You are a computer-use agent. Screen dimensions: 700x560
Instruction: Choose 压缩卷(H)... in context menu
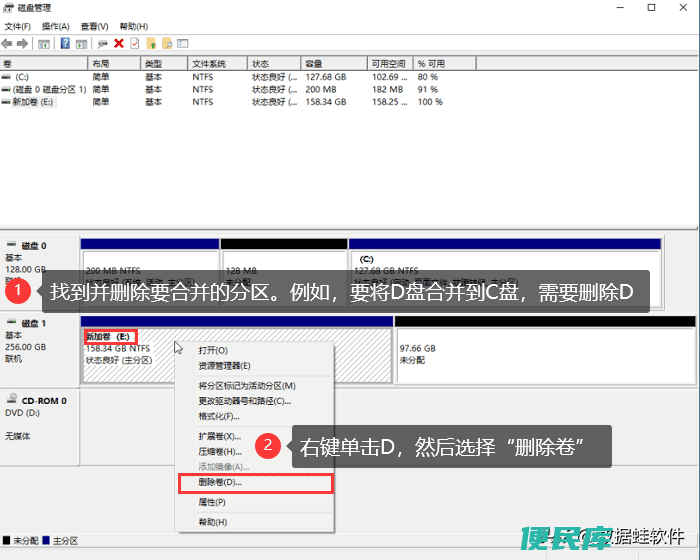pos(220,451)
